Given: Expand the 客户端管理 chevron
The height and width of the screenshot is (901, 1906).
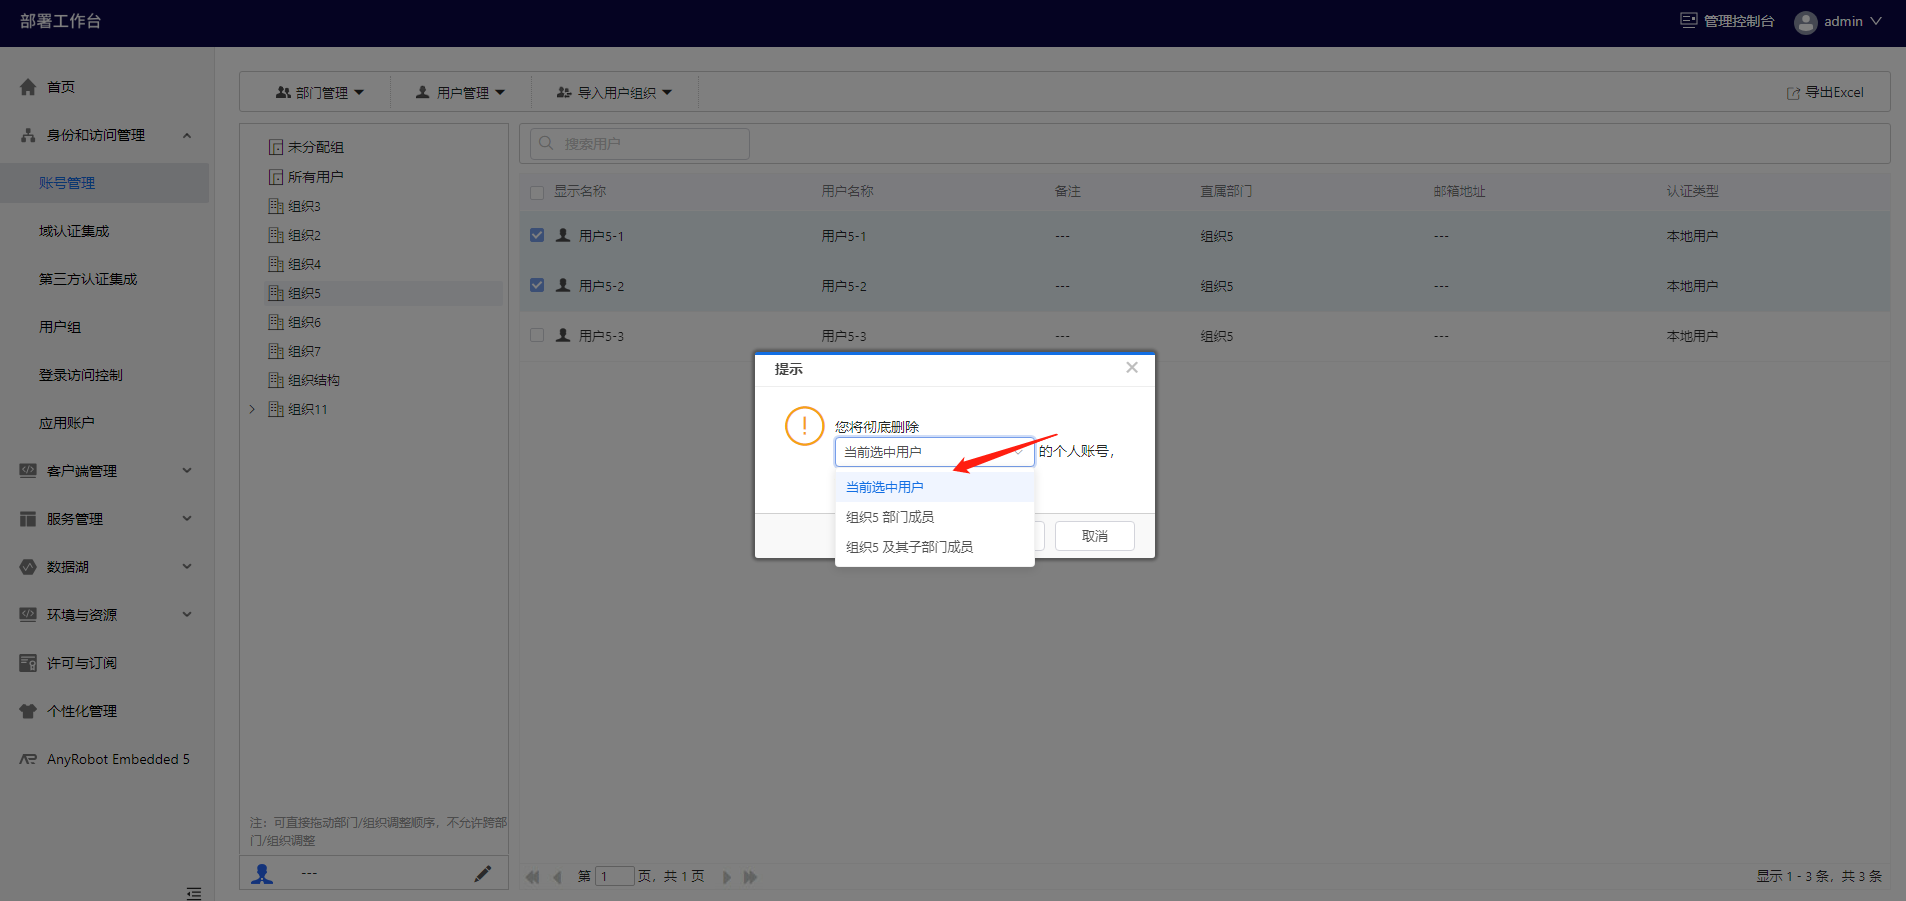Looking at the screenshot, I should [187, 471].
